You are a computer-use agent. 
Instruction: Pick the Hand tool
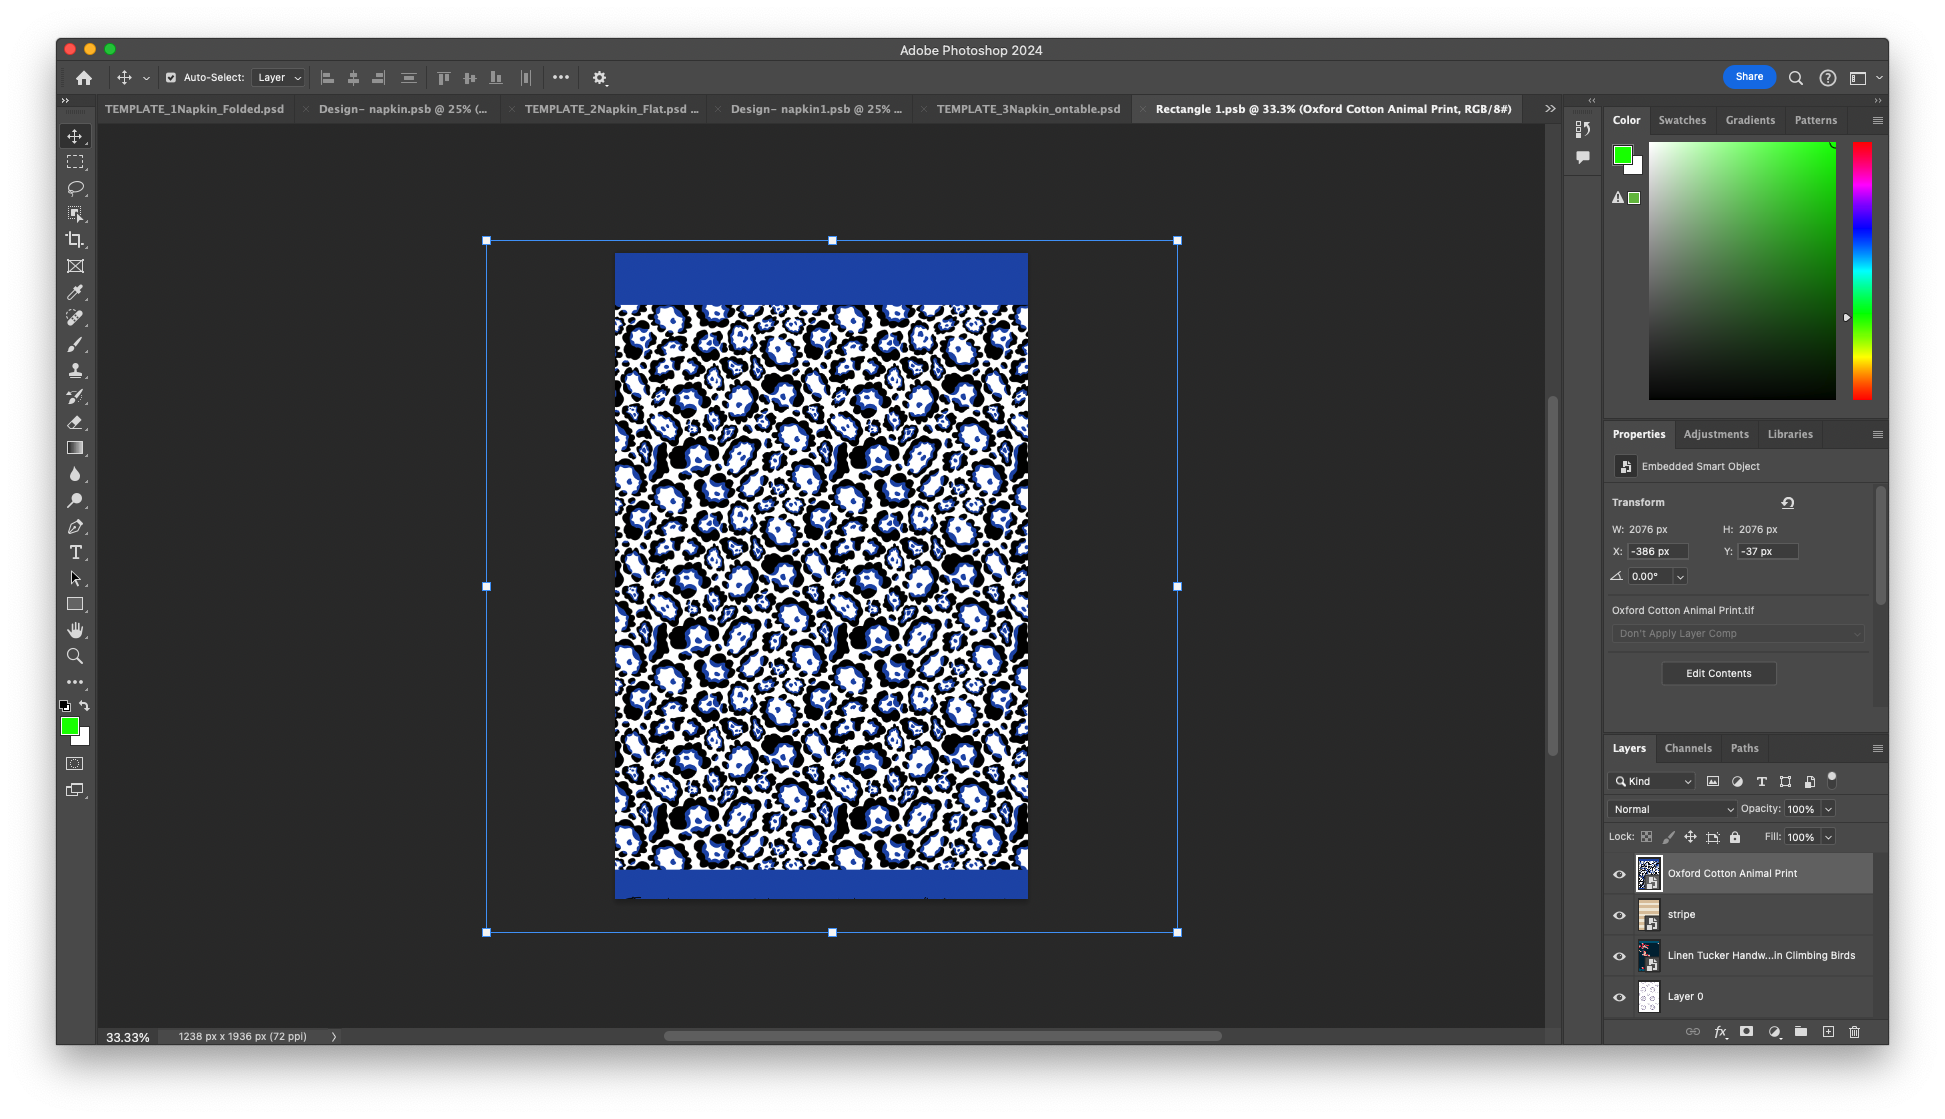(75, 630)
